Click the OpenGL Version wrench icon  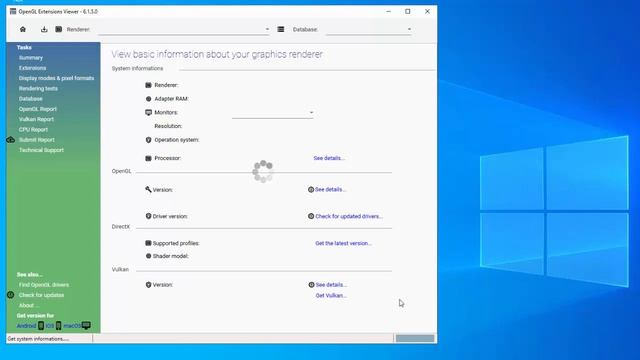[x=148, y=189]
